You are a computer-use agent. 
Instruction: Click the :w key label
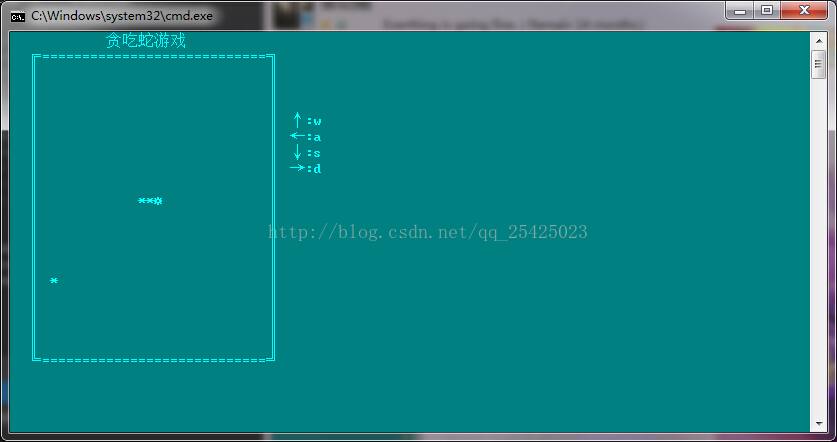pos(314,121)
